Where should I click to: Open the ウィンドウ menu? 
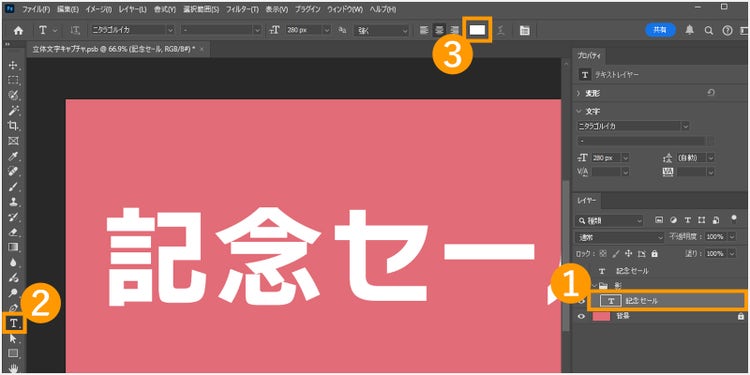344,9
